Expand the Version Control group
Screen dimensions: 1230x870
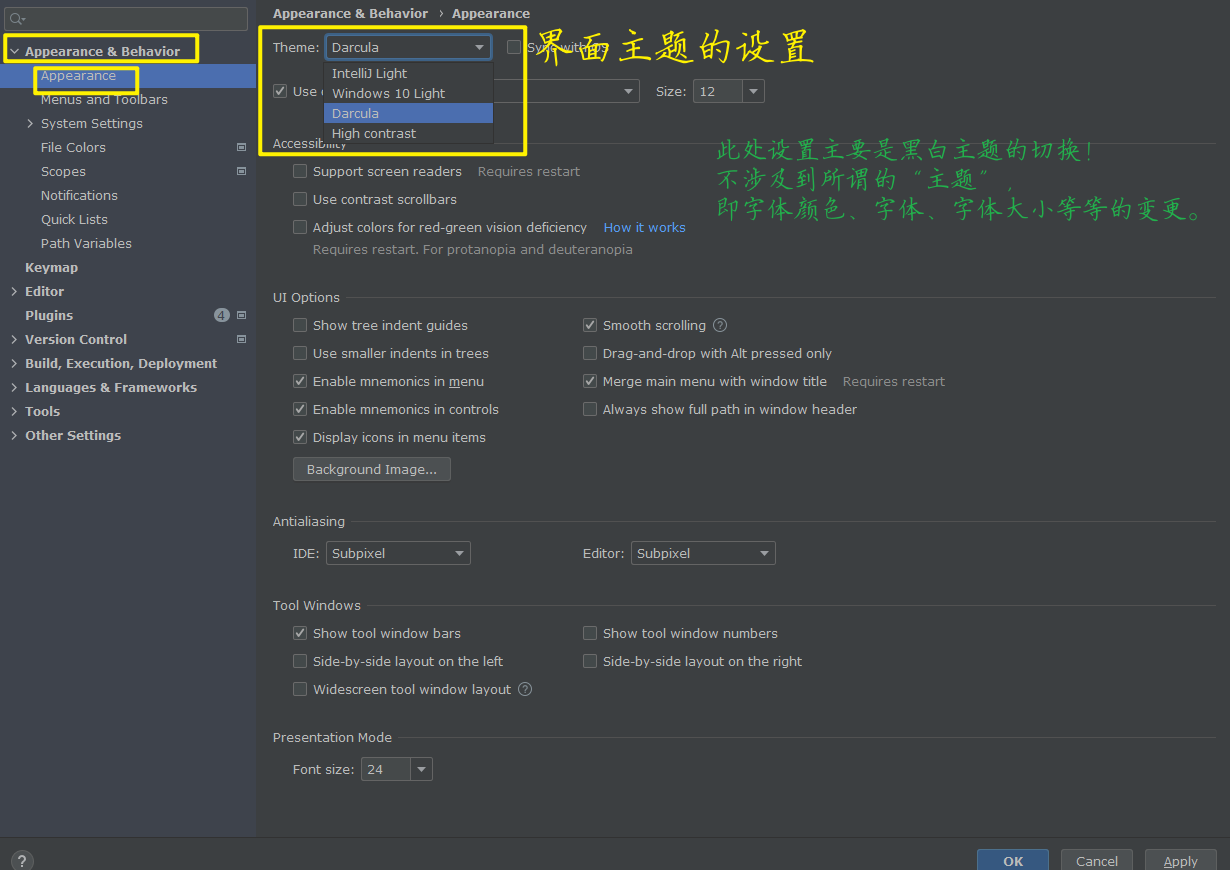[x=14, y=339]
